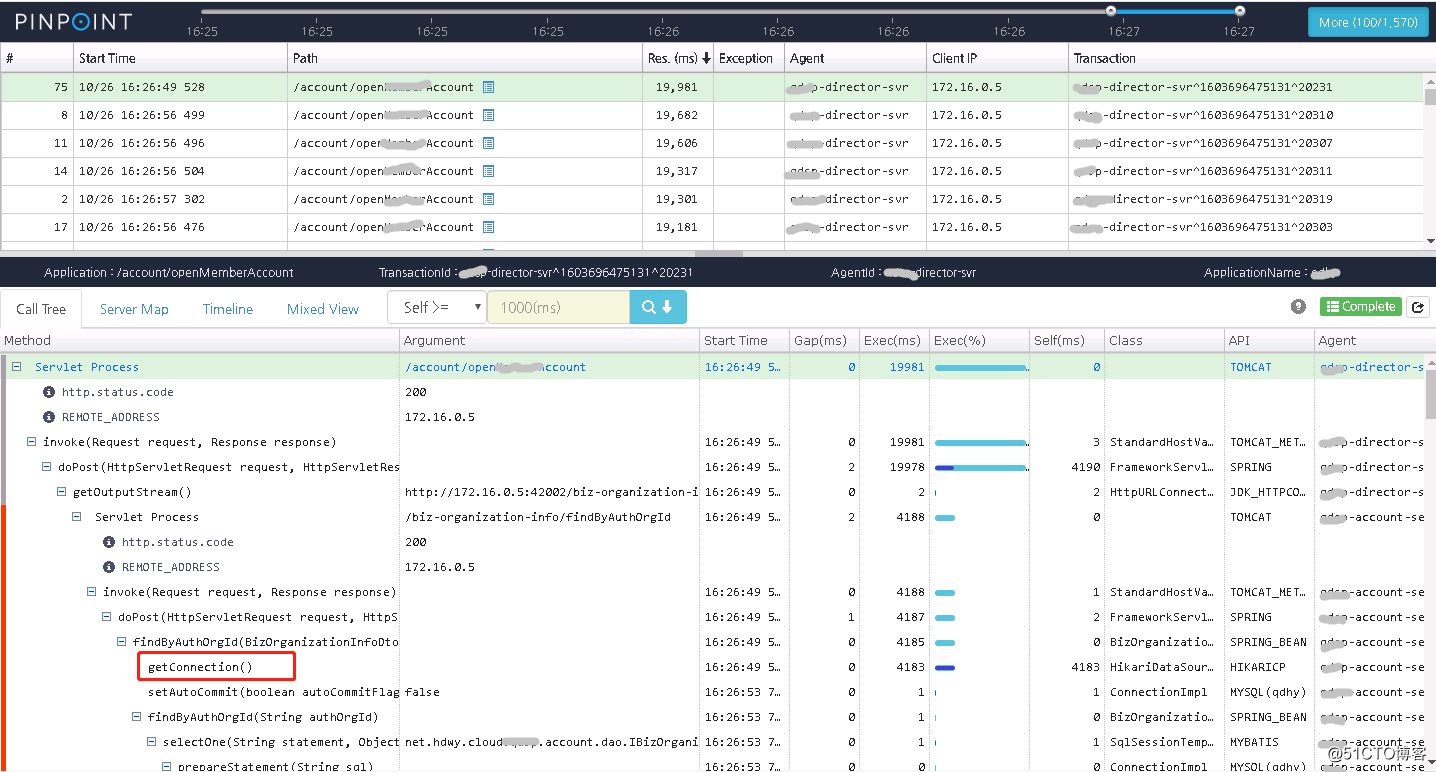Click info icon for first http.status.code
This screenshot has height=772, width=1436.
(x=49, y=392)
